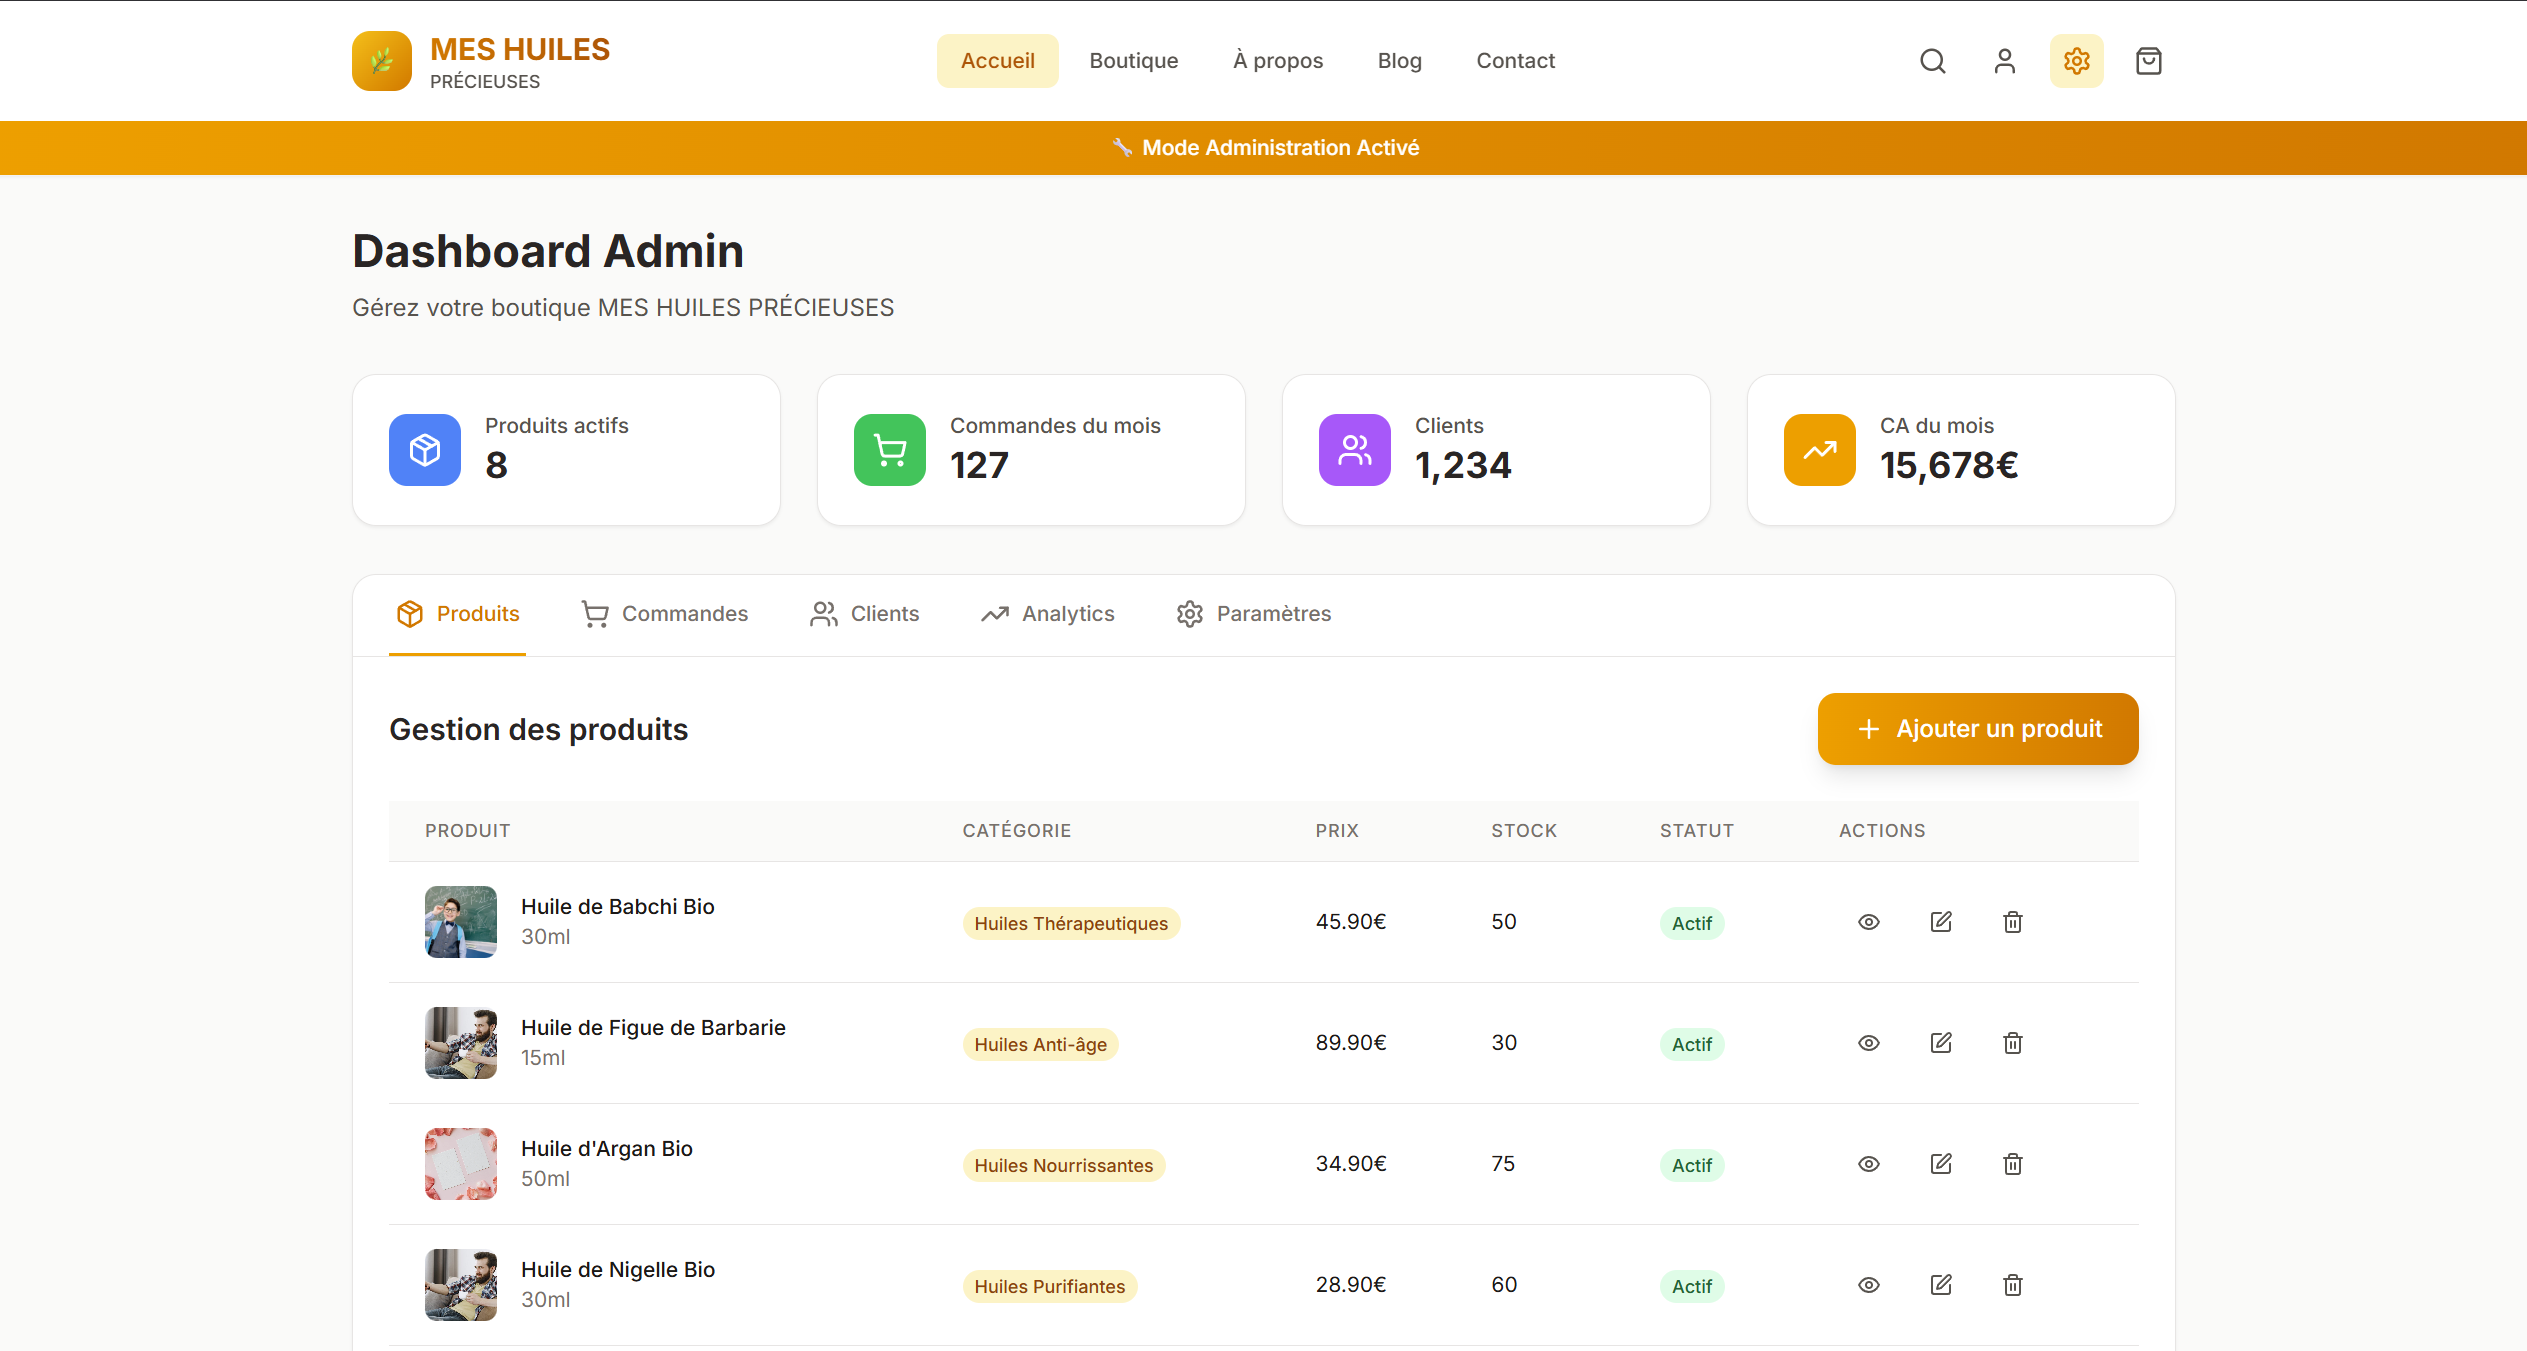Toggle the admin gear icon in header
Screen dimensions: 2527x1351
point(2077,61)
